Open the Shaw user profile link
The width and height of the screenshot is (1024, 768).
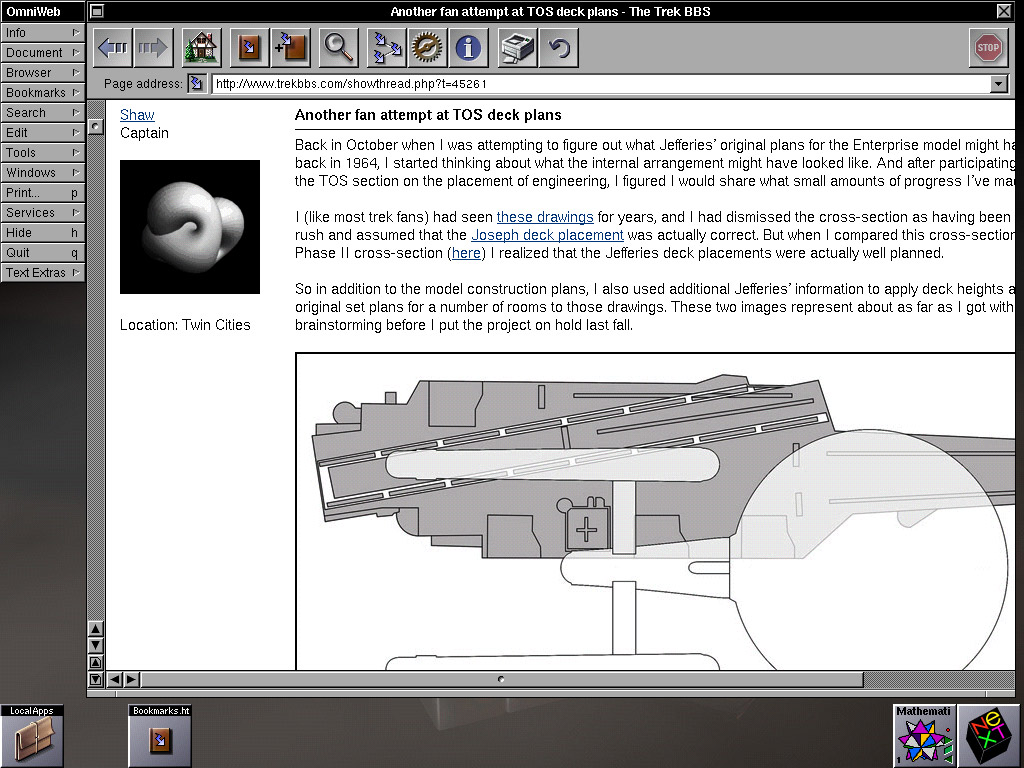137,115
